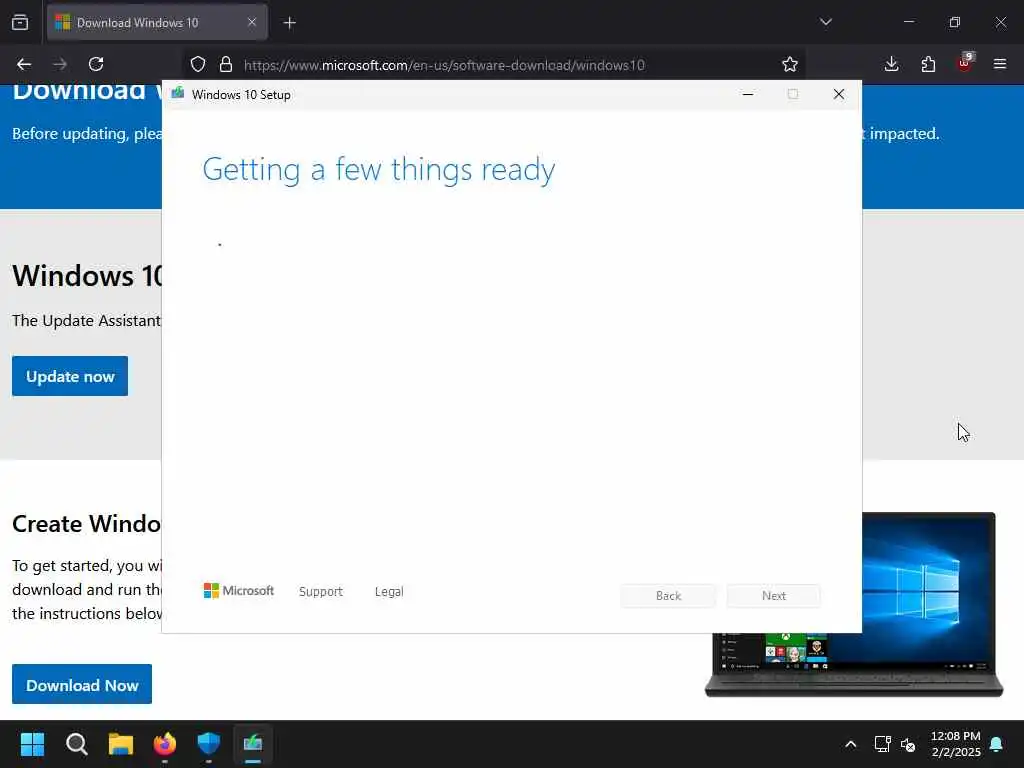The height and width of the screenshot is (768, 1024).
Task: Open the muted volume tray icon
Action: [x=908, y=744]
